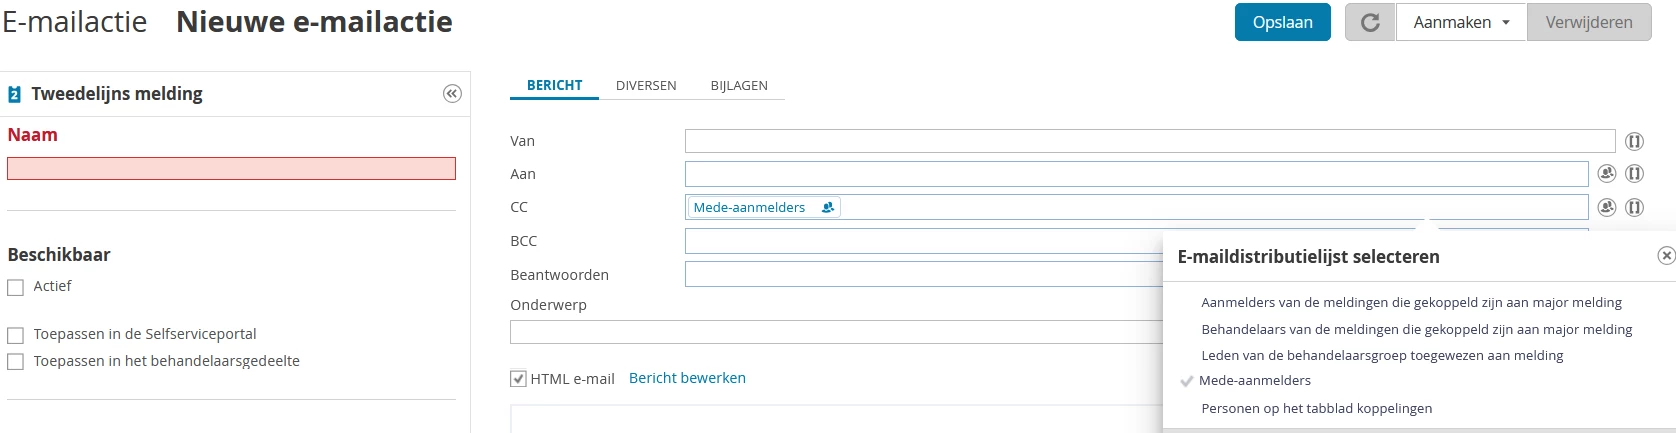Save with the Opslaan button
1676x433 pixels.
tap(1283, 22)
